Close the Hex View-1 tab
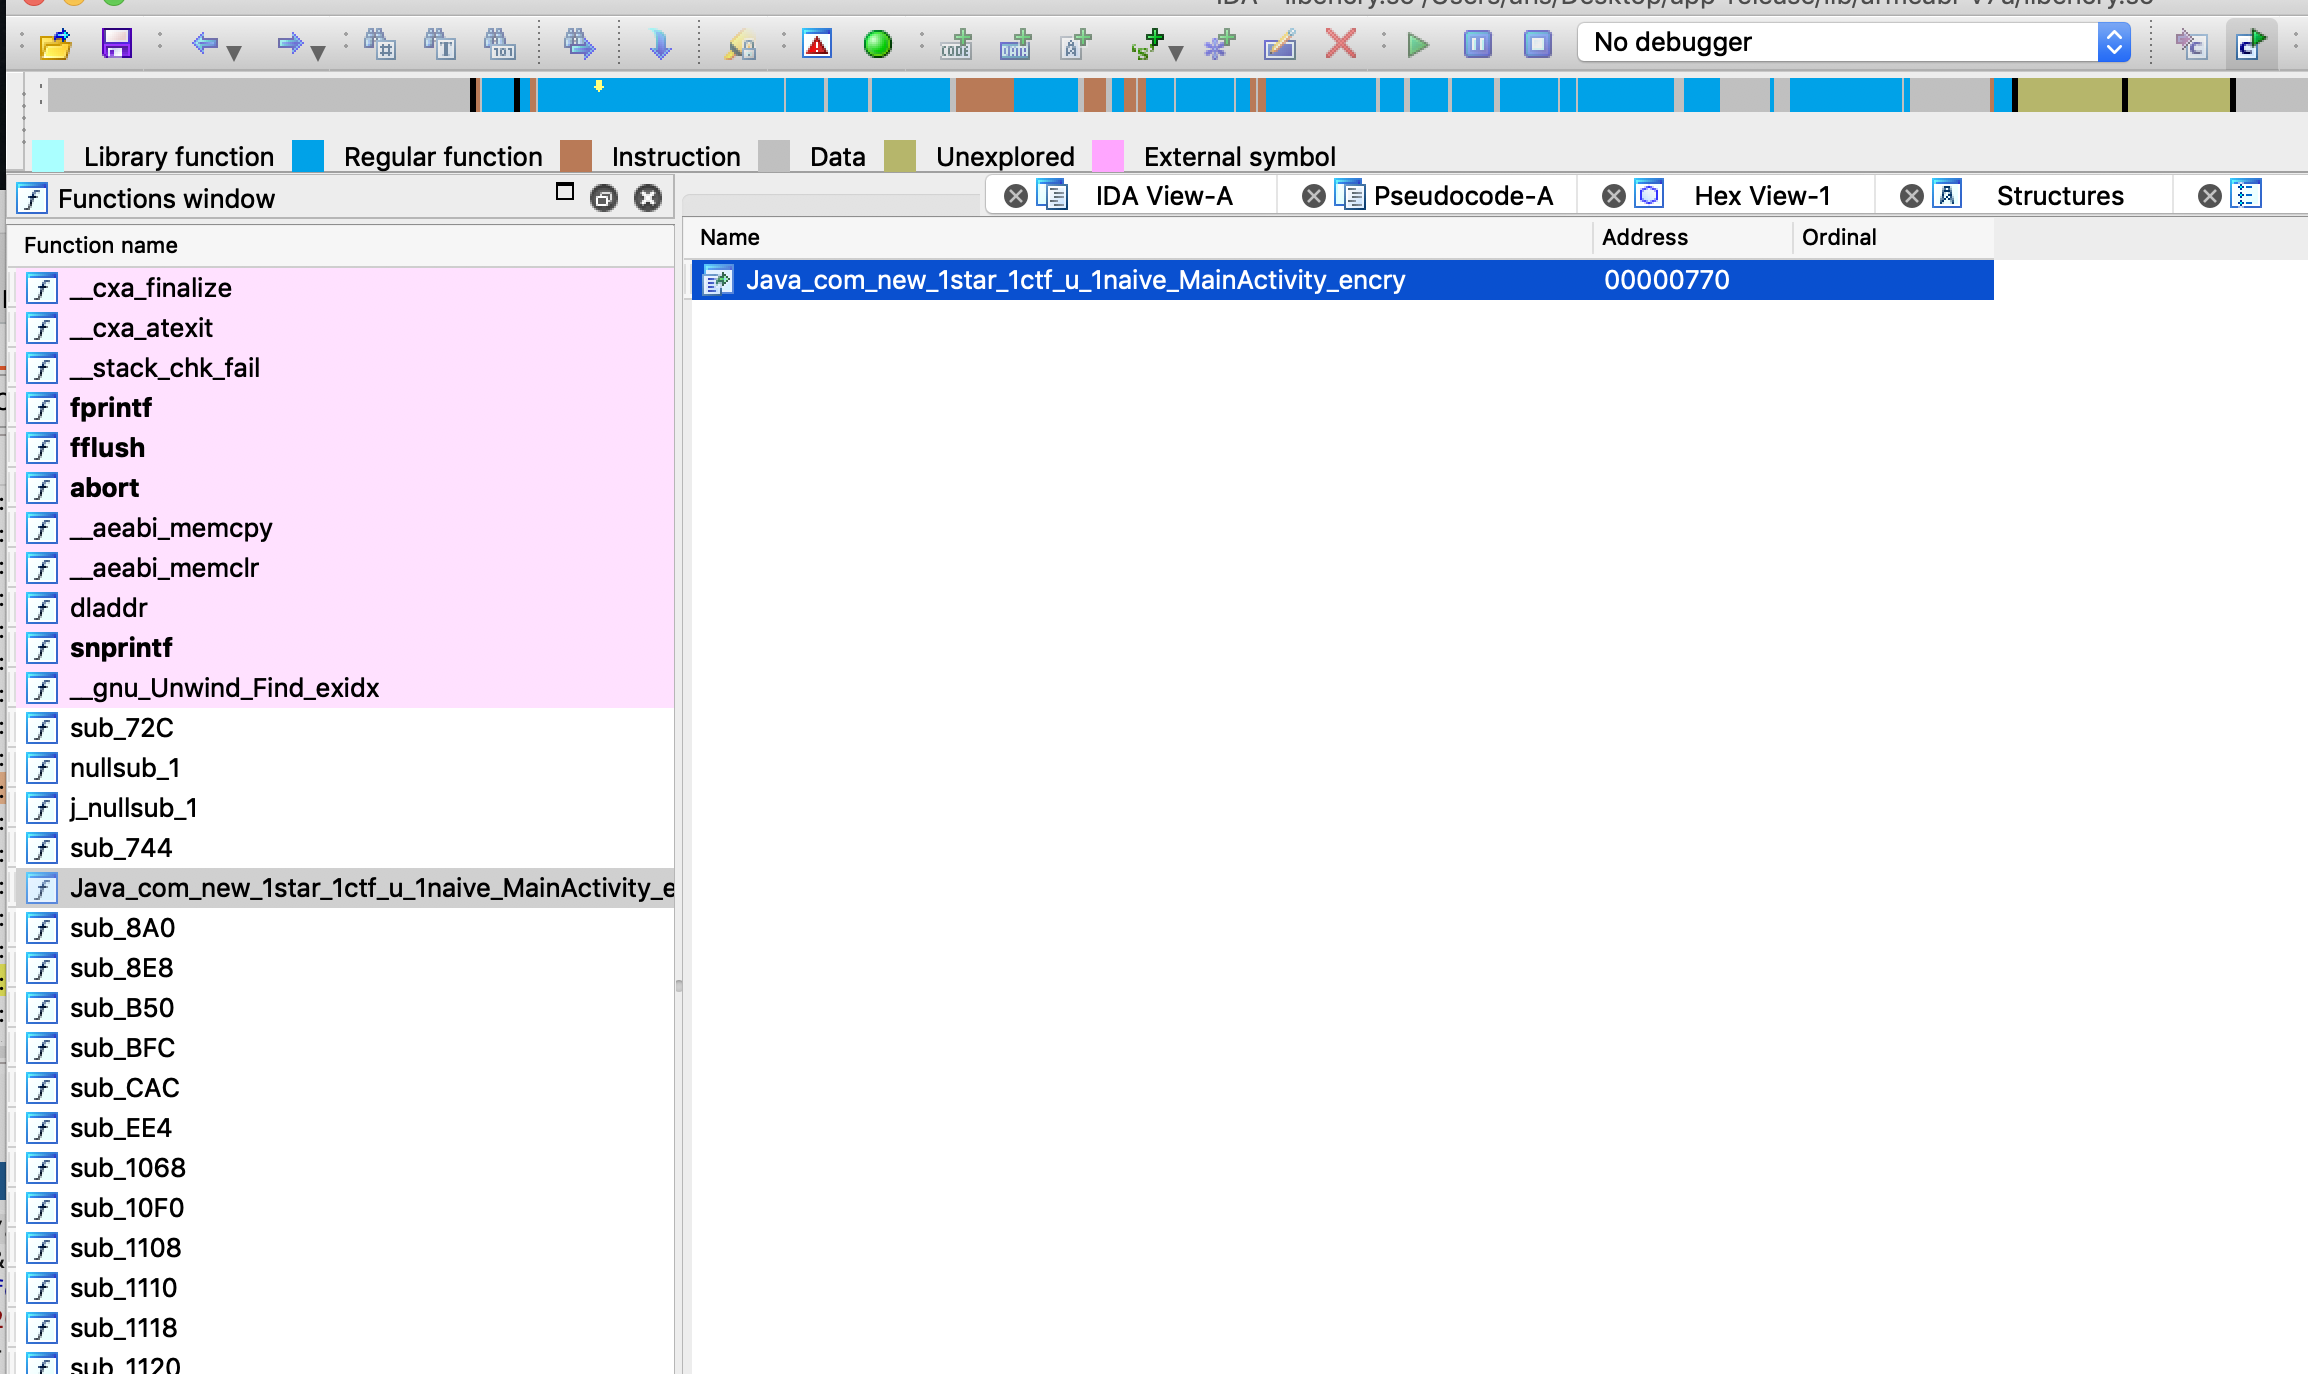Viewport: 2308px width, 1374px height. pyautogui.click(x=1613, y=196)
